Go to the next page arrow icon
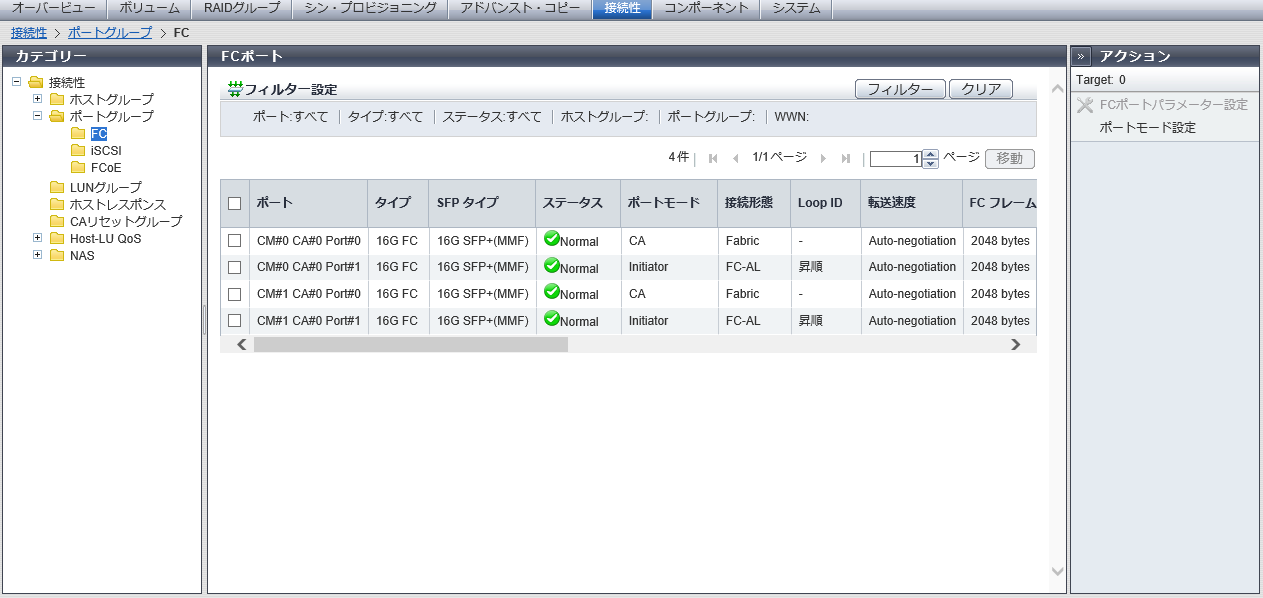 pos(823,159)
